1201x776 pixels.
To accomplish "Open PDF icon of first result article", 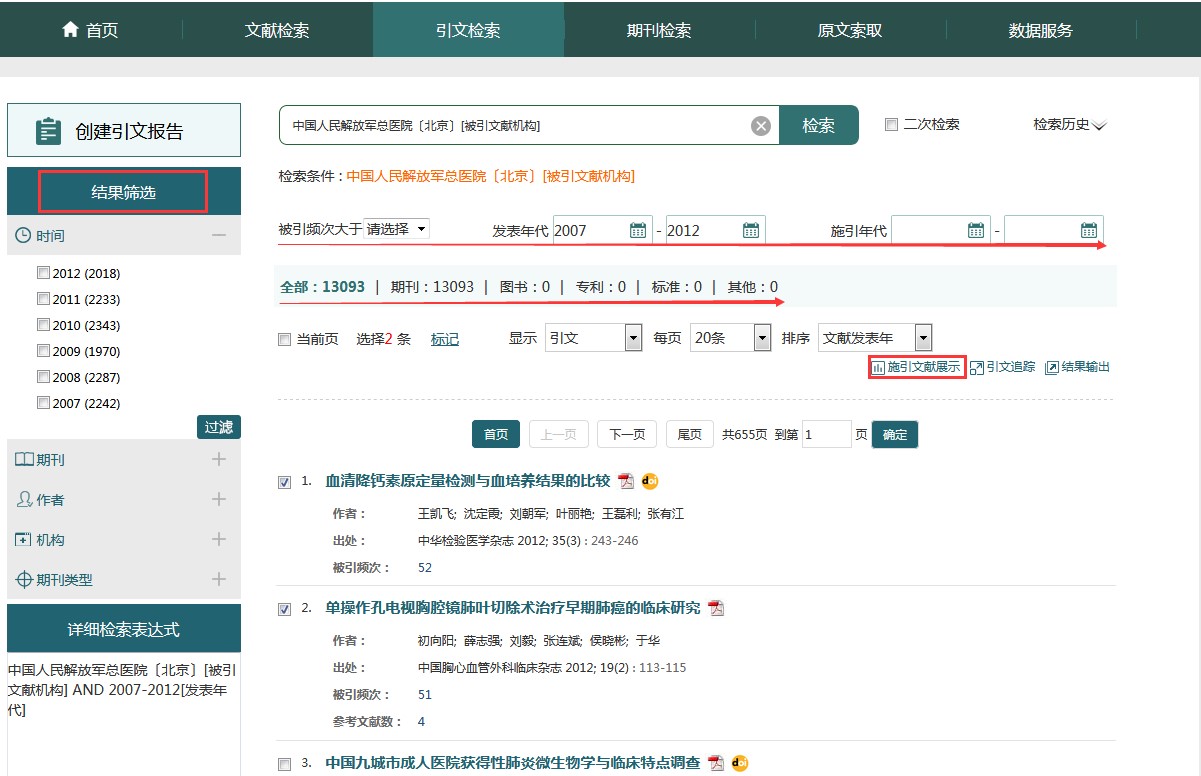I will coord(626,481).
